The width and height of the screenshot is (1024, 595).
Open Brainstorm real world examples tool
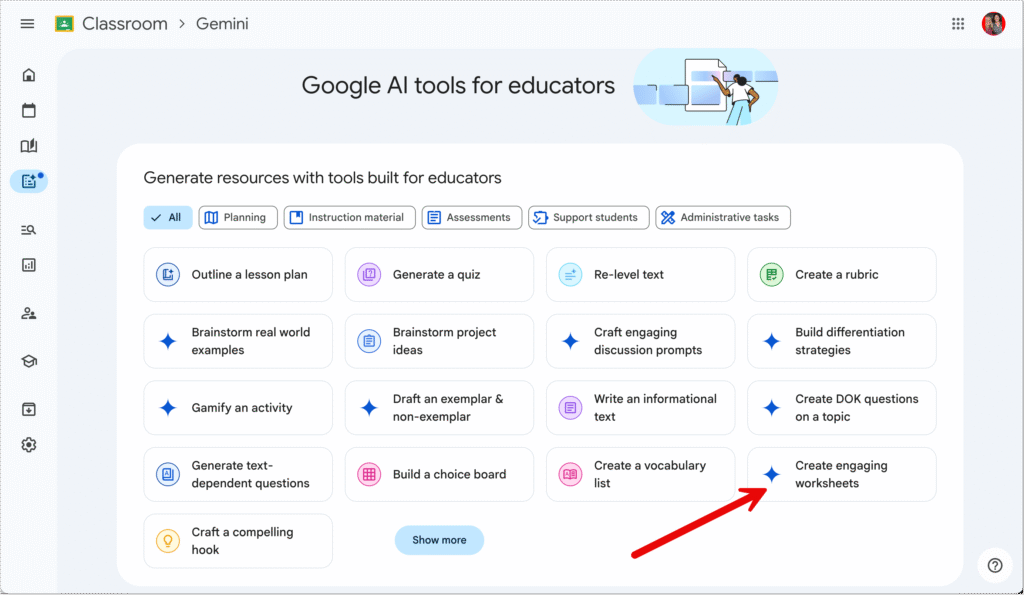tap(238, 341)
